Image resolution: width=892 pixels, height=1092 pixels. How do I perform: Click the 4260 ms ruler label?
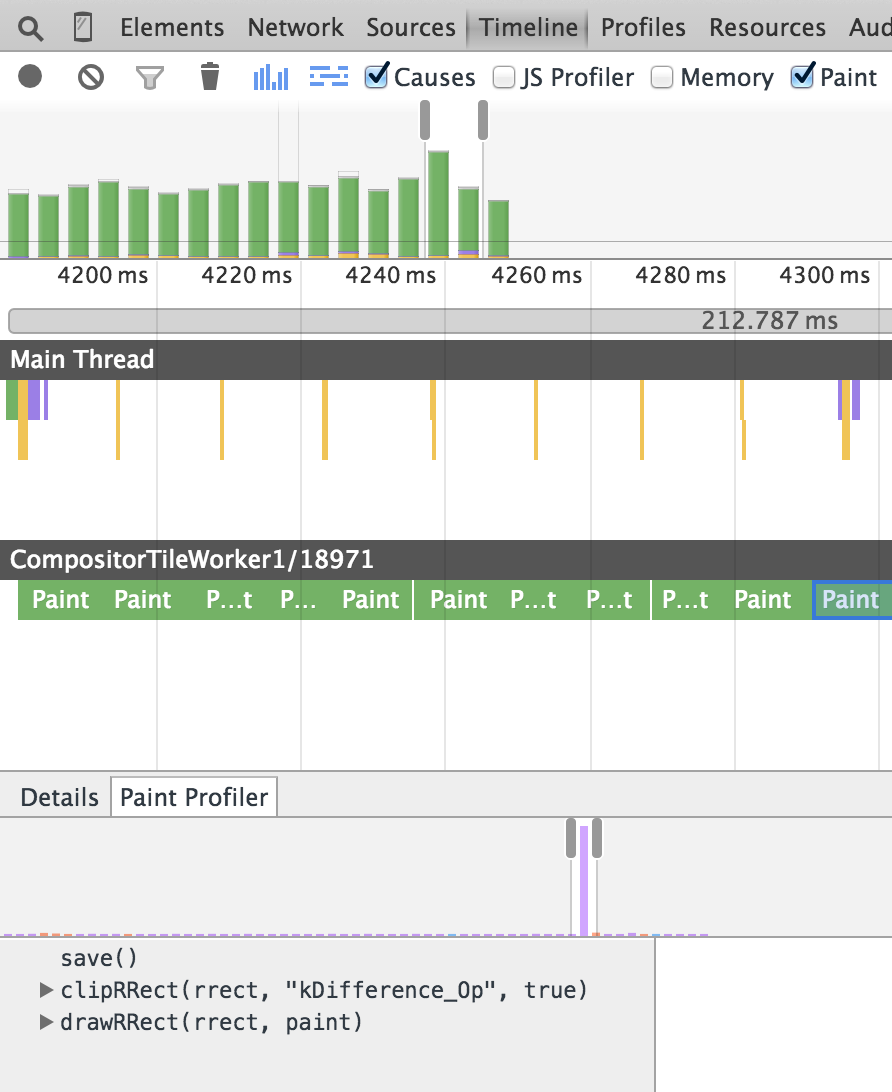pyautogui.click(x=536, y=275)
